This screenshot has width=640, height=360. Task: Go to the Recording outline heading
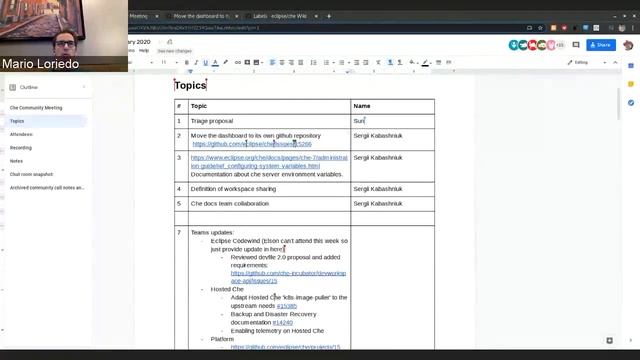(x=21, y=148)
